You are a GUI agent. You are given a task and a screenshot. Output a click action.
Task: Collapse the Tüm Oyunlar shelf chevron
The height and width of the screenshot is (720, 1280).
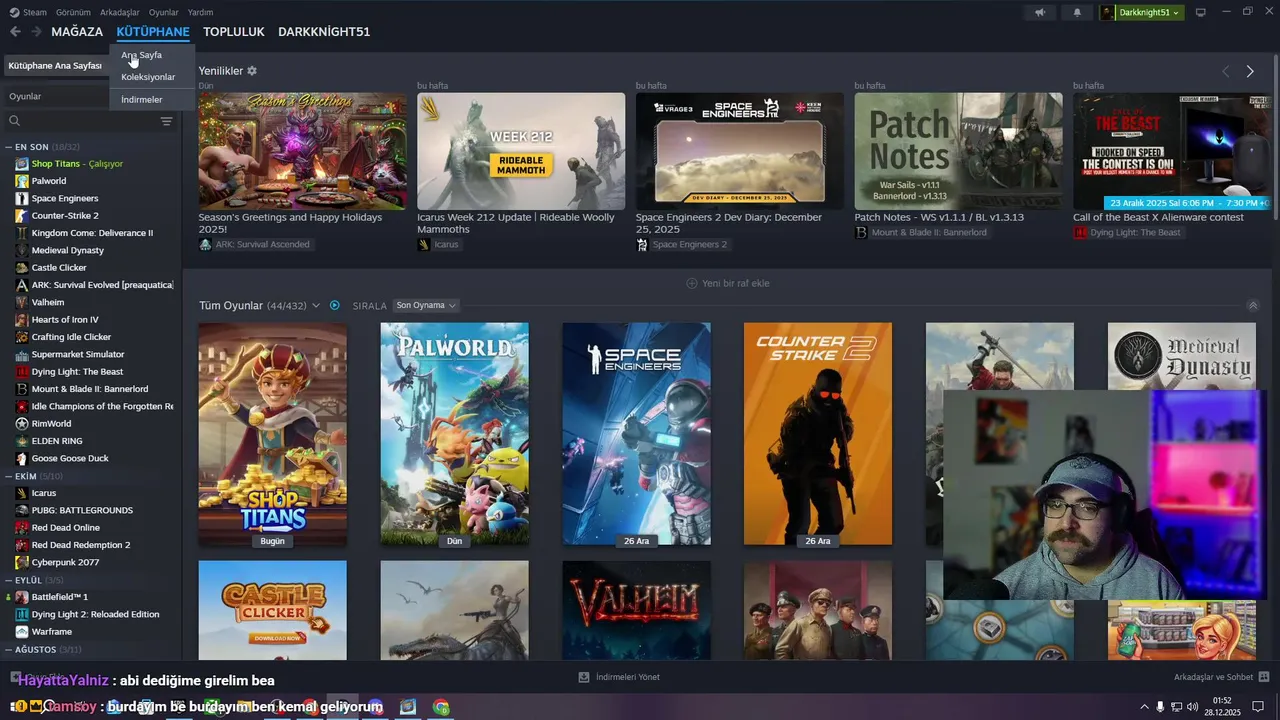(1253, 306)
